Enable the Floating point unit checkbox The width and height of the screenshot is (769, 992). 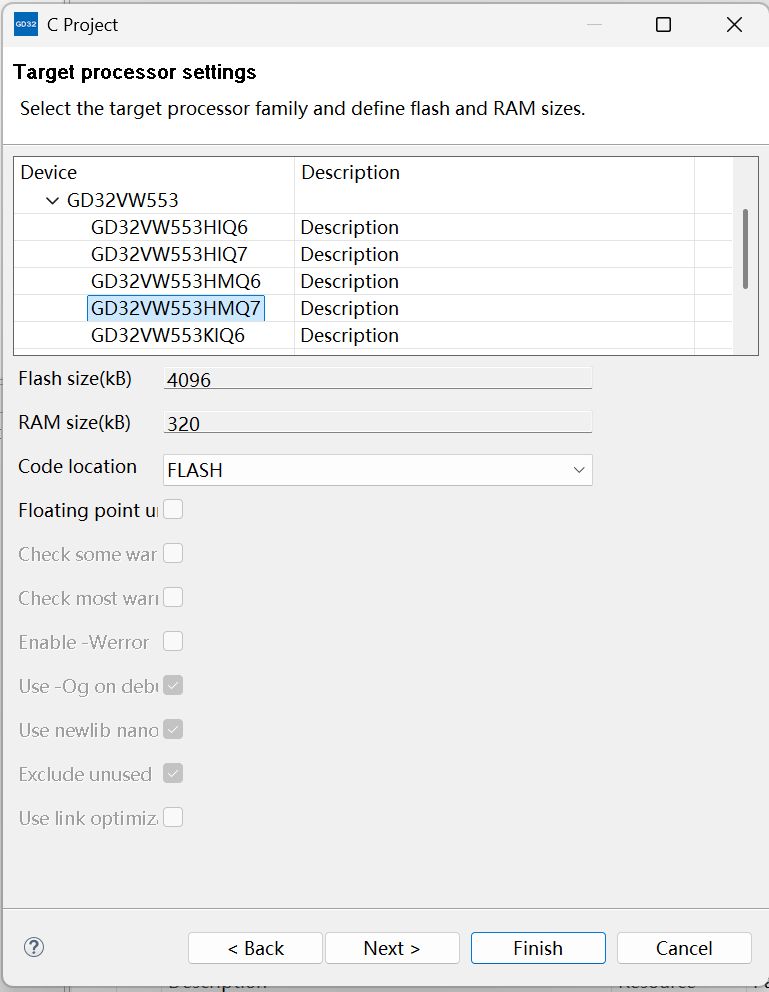(173, 509)
